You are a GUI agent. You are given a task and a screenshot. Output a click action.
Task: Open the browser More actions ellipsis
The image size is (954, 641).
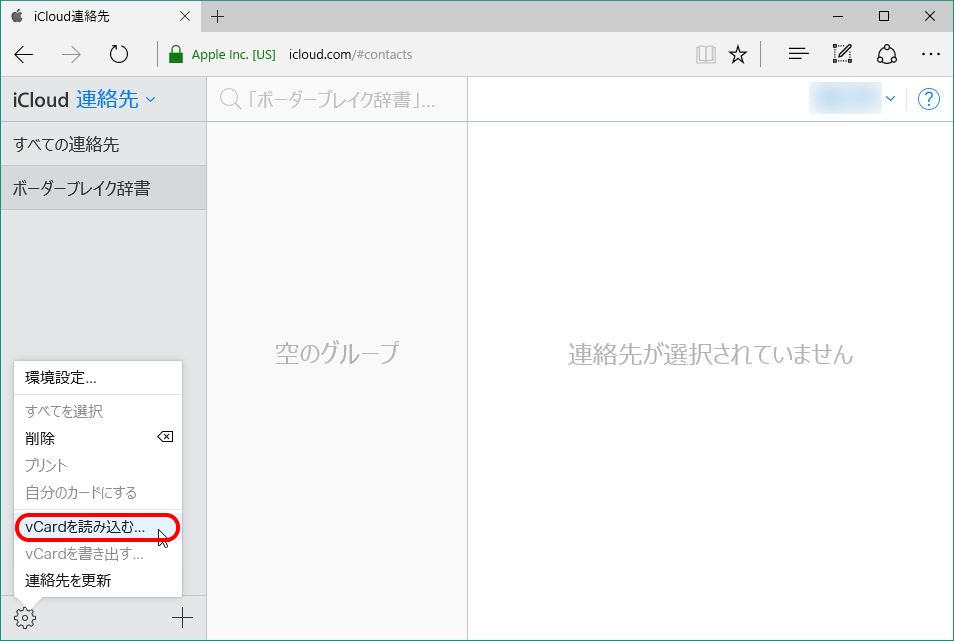click(930, 54)
